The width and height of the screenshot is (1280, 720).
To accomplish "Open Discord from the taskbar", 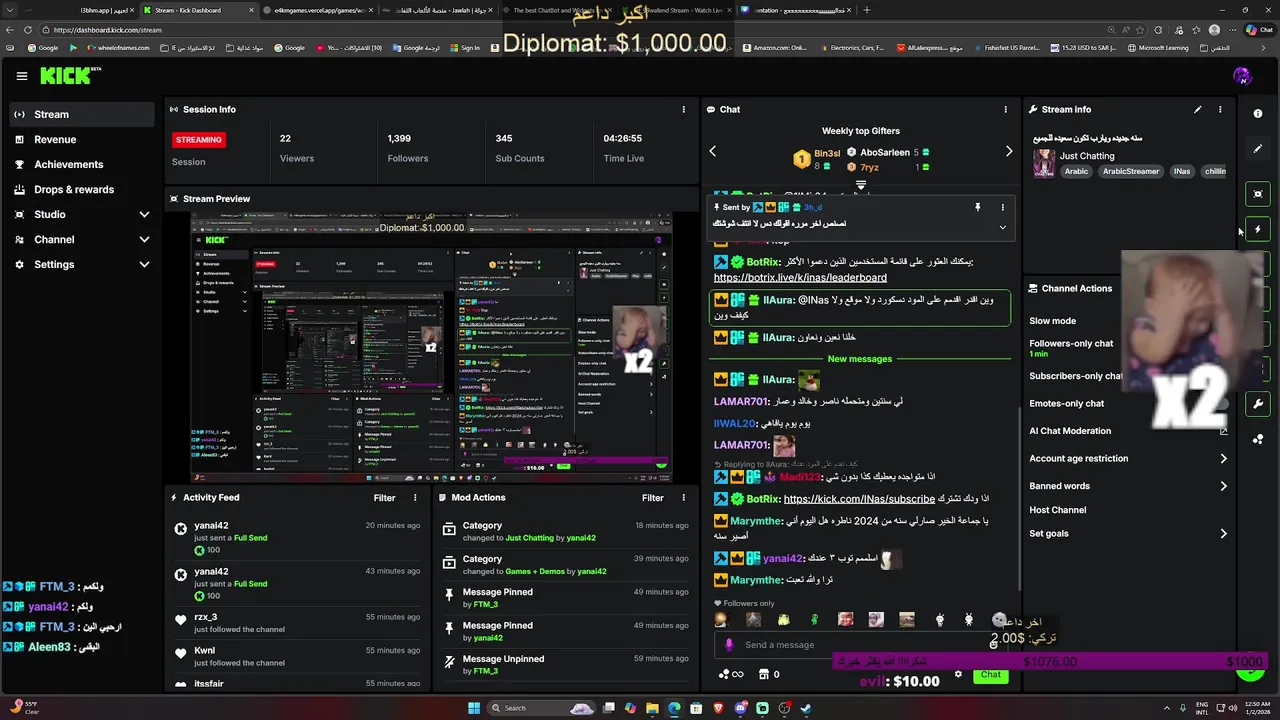I will [x=740, y=708].
